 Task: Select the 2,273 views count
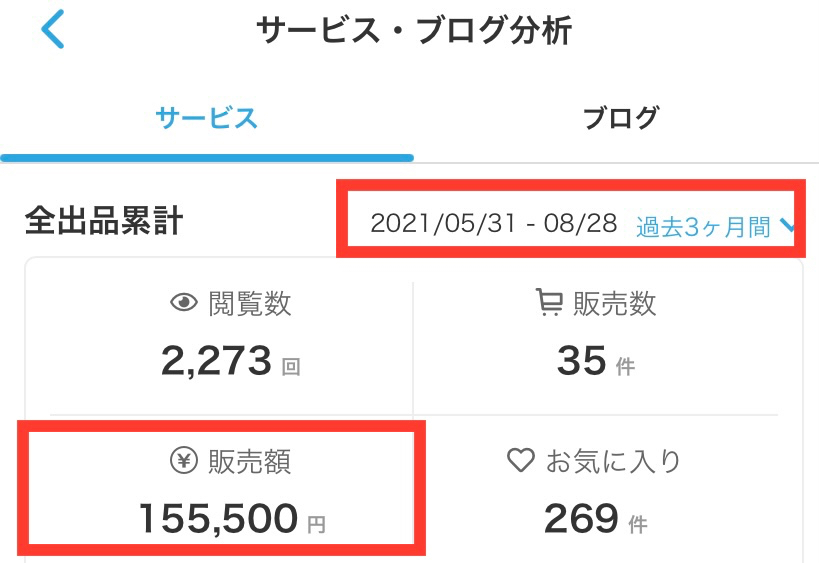tap(216, 361)
